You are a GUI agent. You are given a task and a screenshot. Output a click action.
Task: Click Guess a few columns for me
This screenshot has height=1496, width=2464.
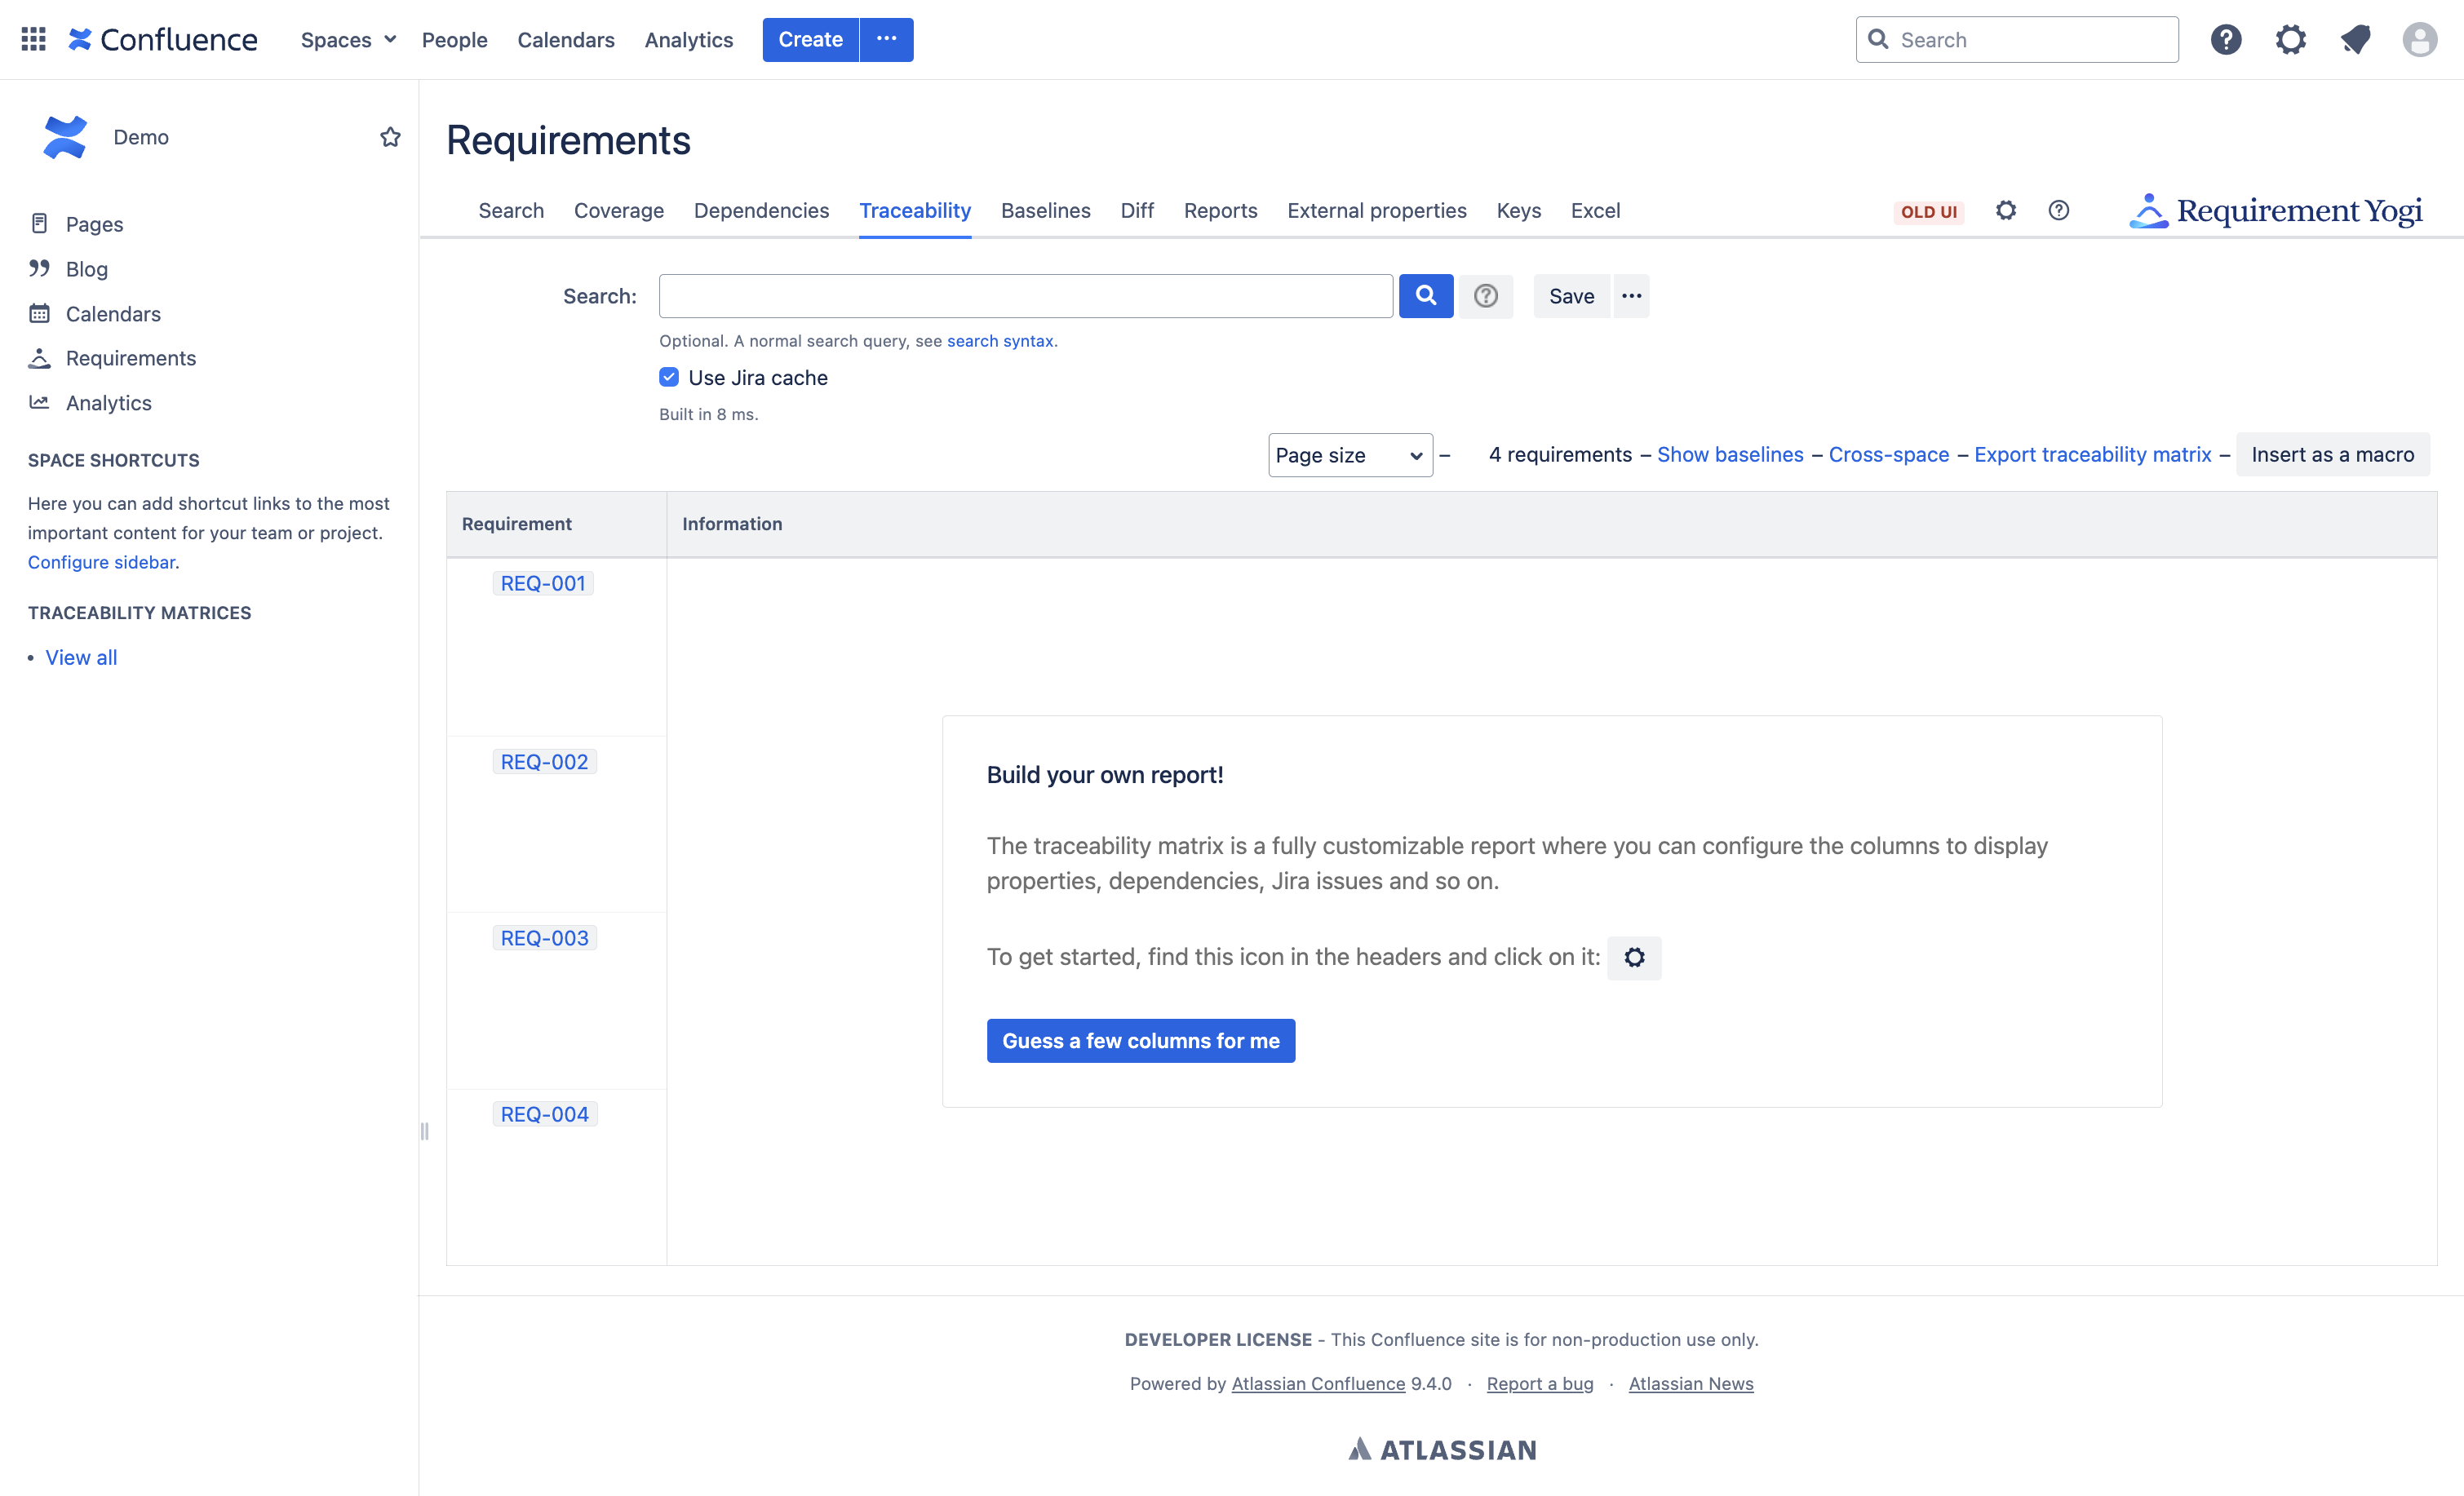coord(1140,1040)
